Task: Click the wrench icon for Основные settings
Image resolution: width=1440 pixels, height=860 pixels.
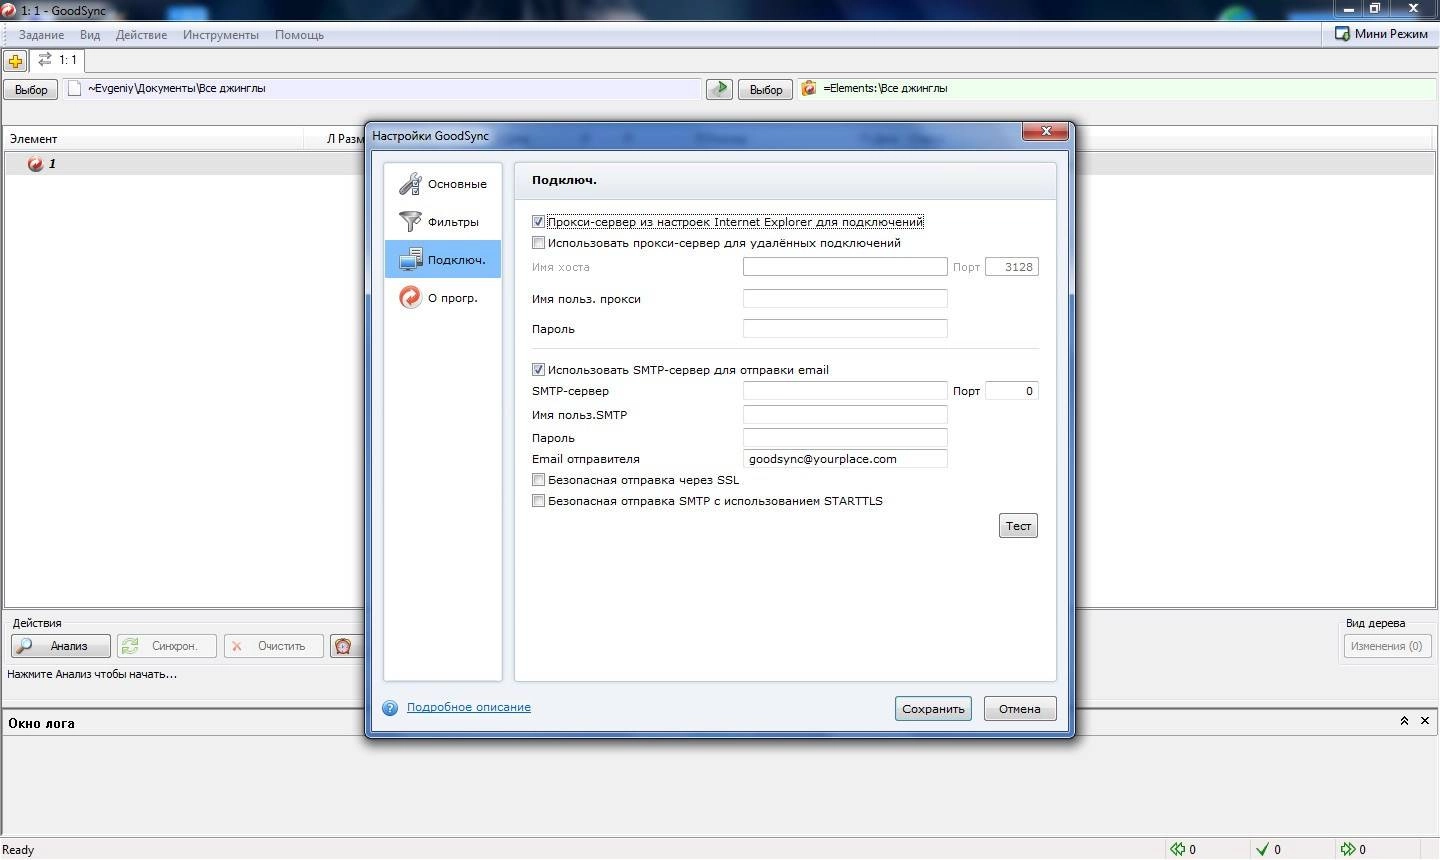Action: point(410,184)
